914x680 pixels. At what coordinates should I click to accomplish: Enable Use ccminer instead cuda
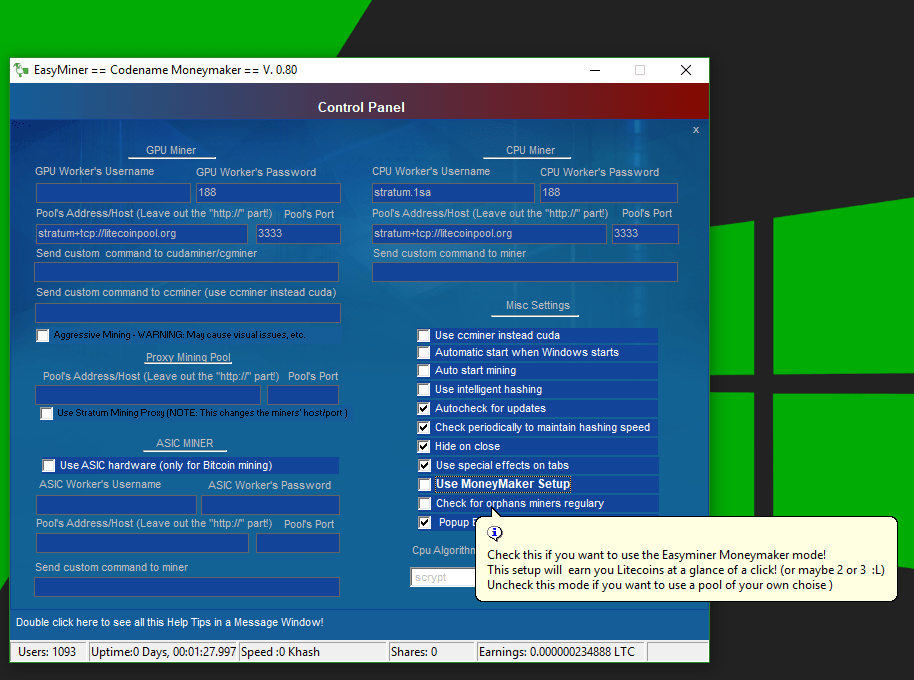(424, 335)
